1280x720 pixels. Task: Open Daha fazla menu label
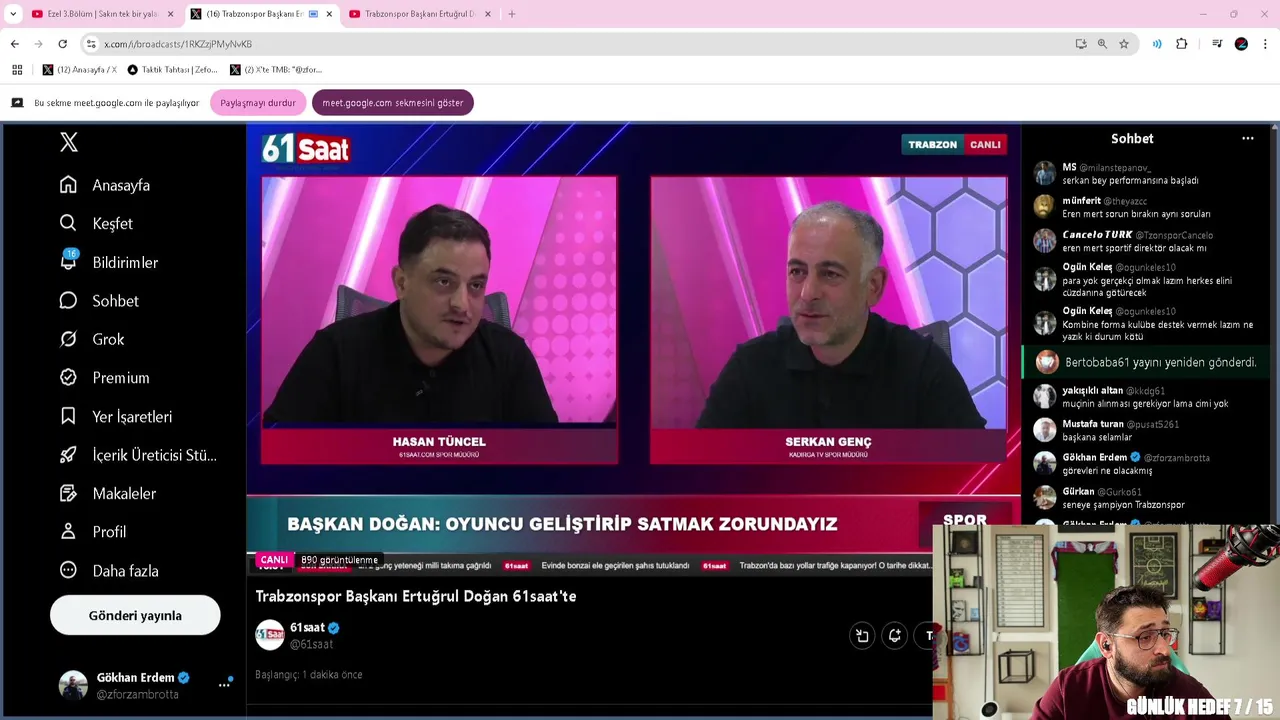tap(125, 571)
